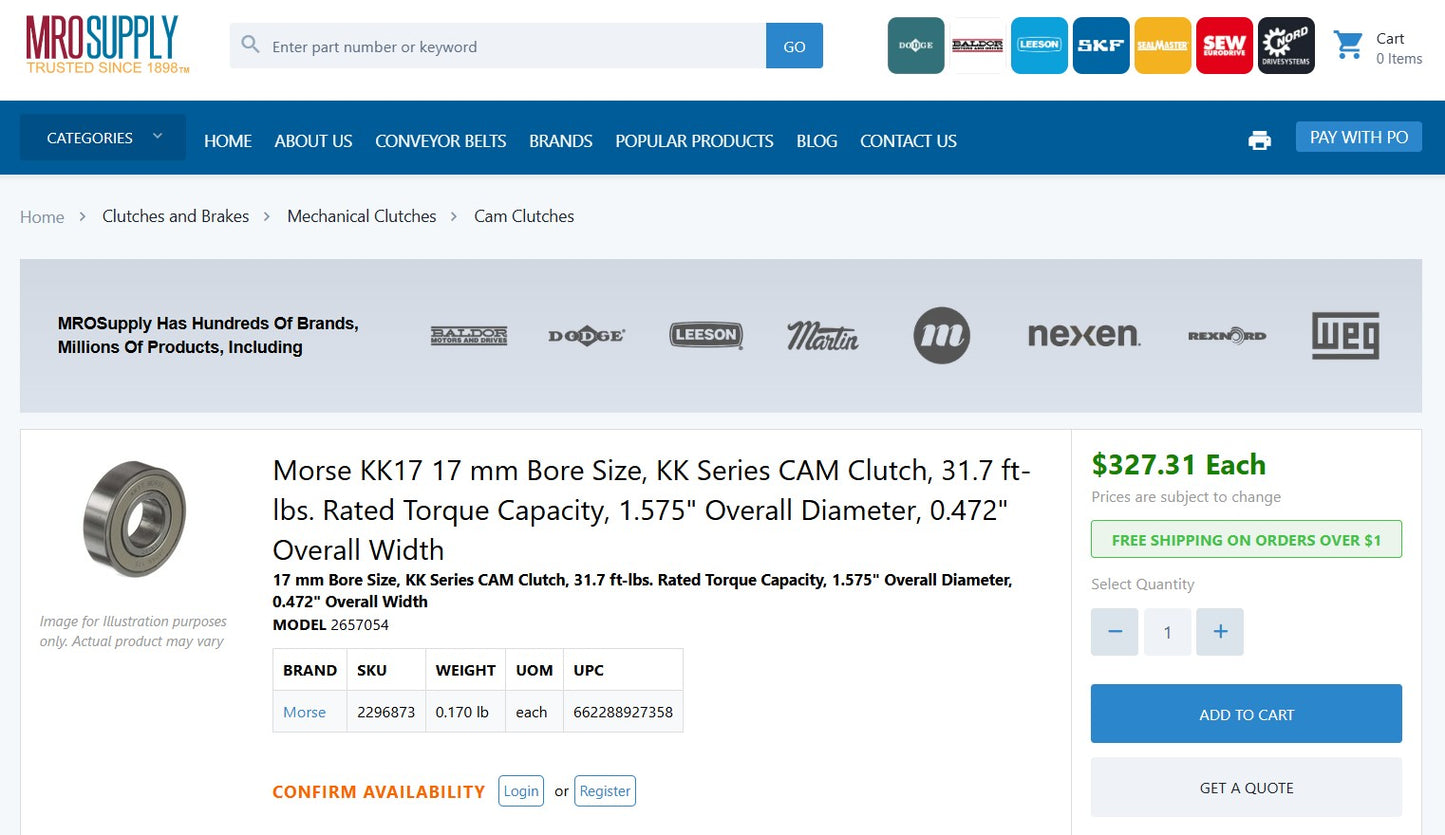Click the Martin logo in the brands banner
The width and height of the screenshot is (1445, 835).
[x=822, y=335]
